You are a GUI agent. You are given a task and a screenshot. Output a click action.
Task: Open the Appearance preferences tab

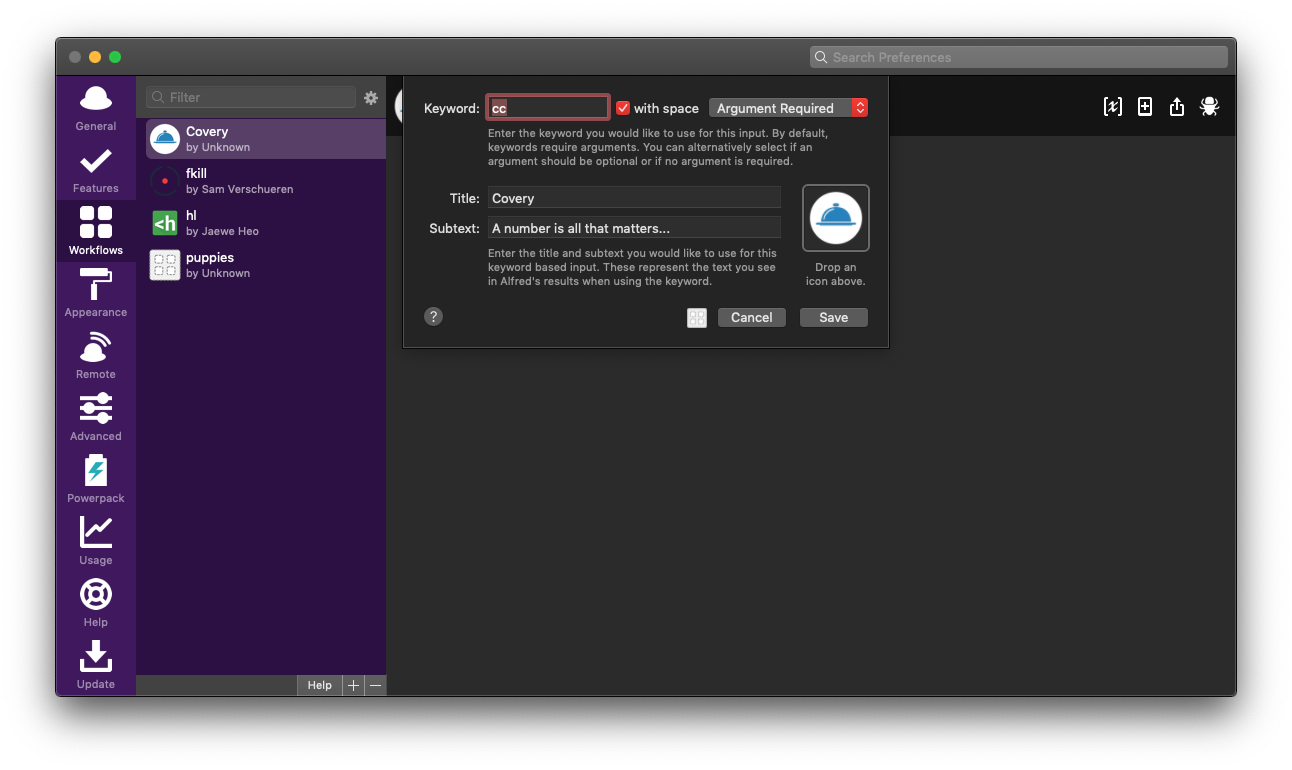(x=96, y=294)
